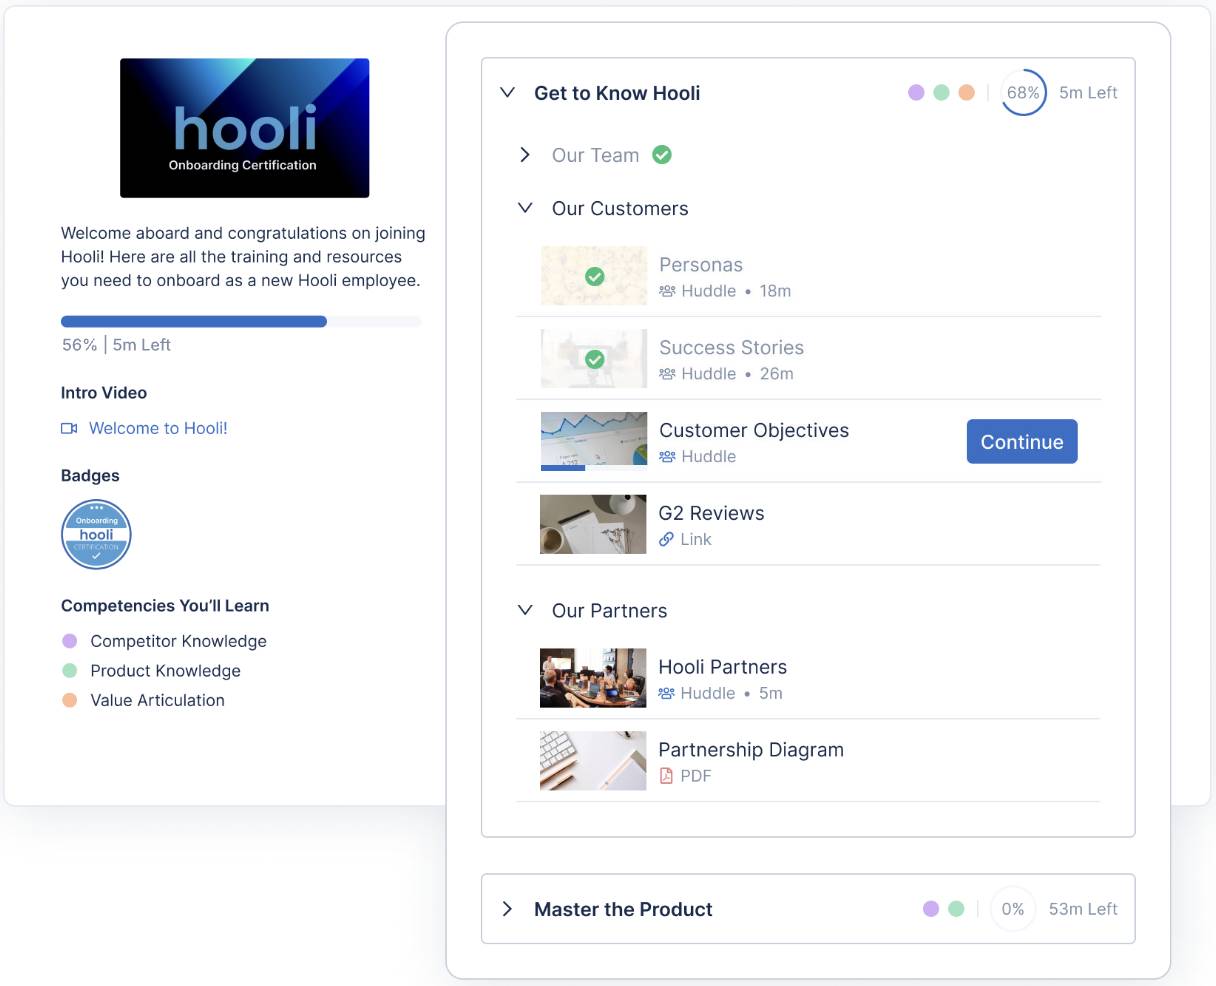
Task: Expand the Our Team subsection
Action: [524, 154]
